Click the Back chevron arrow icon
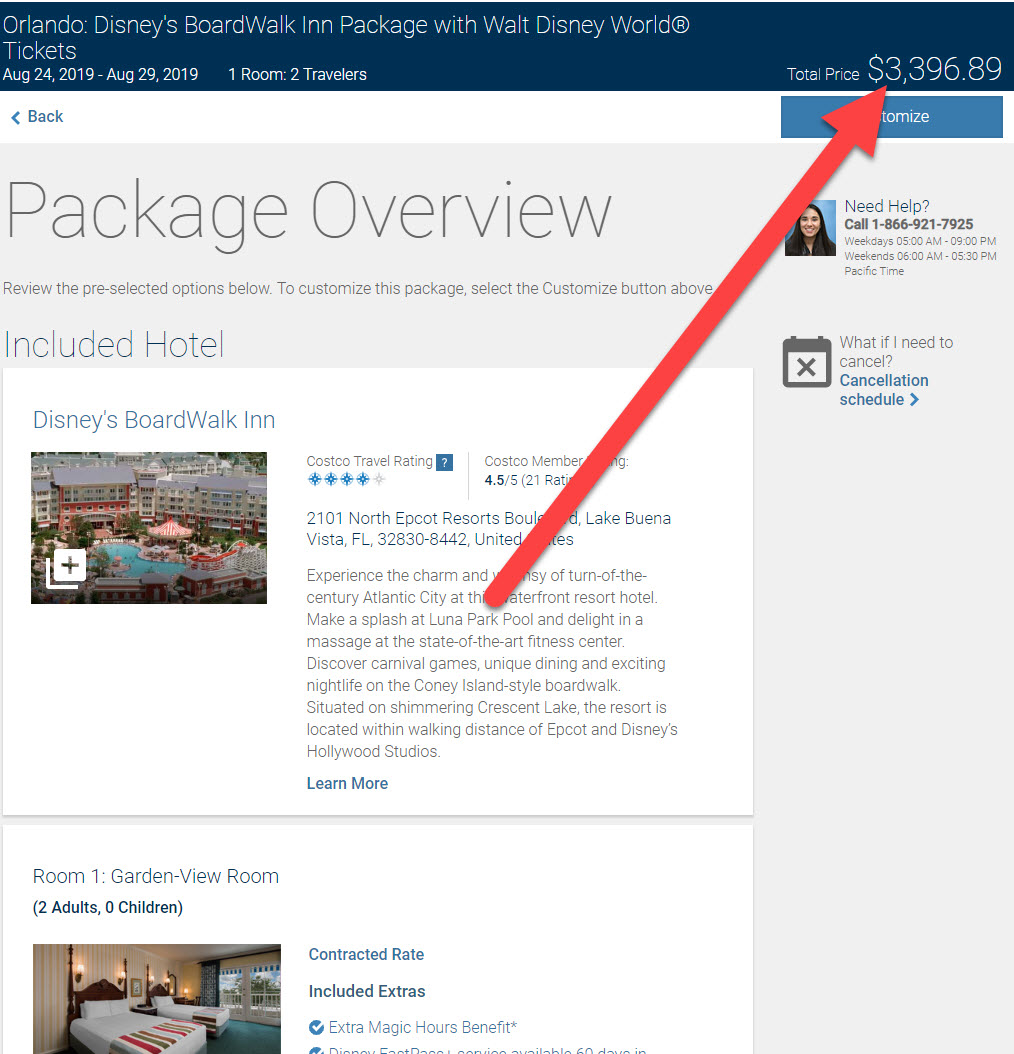 [x=15, y=118]
